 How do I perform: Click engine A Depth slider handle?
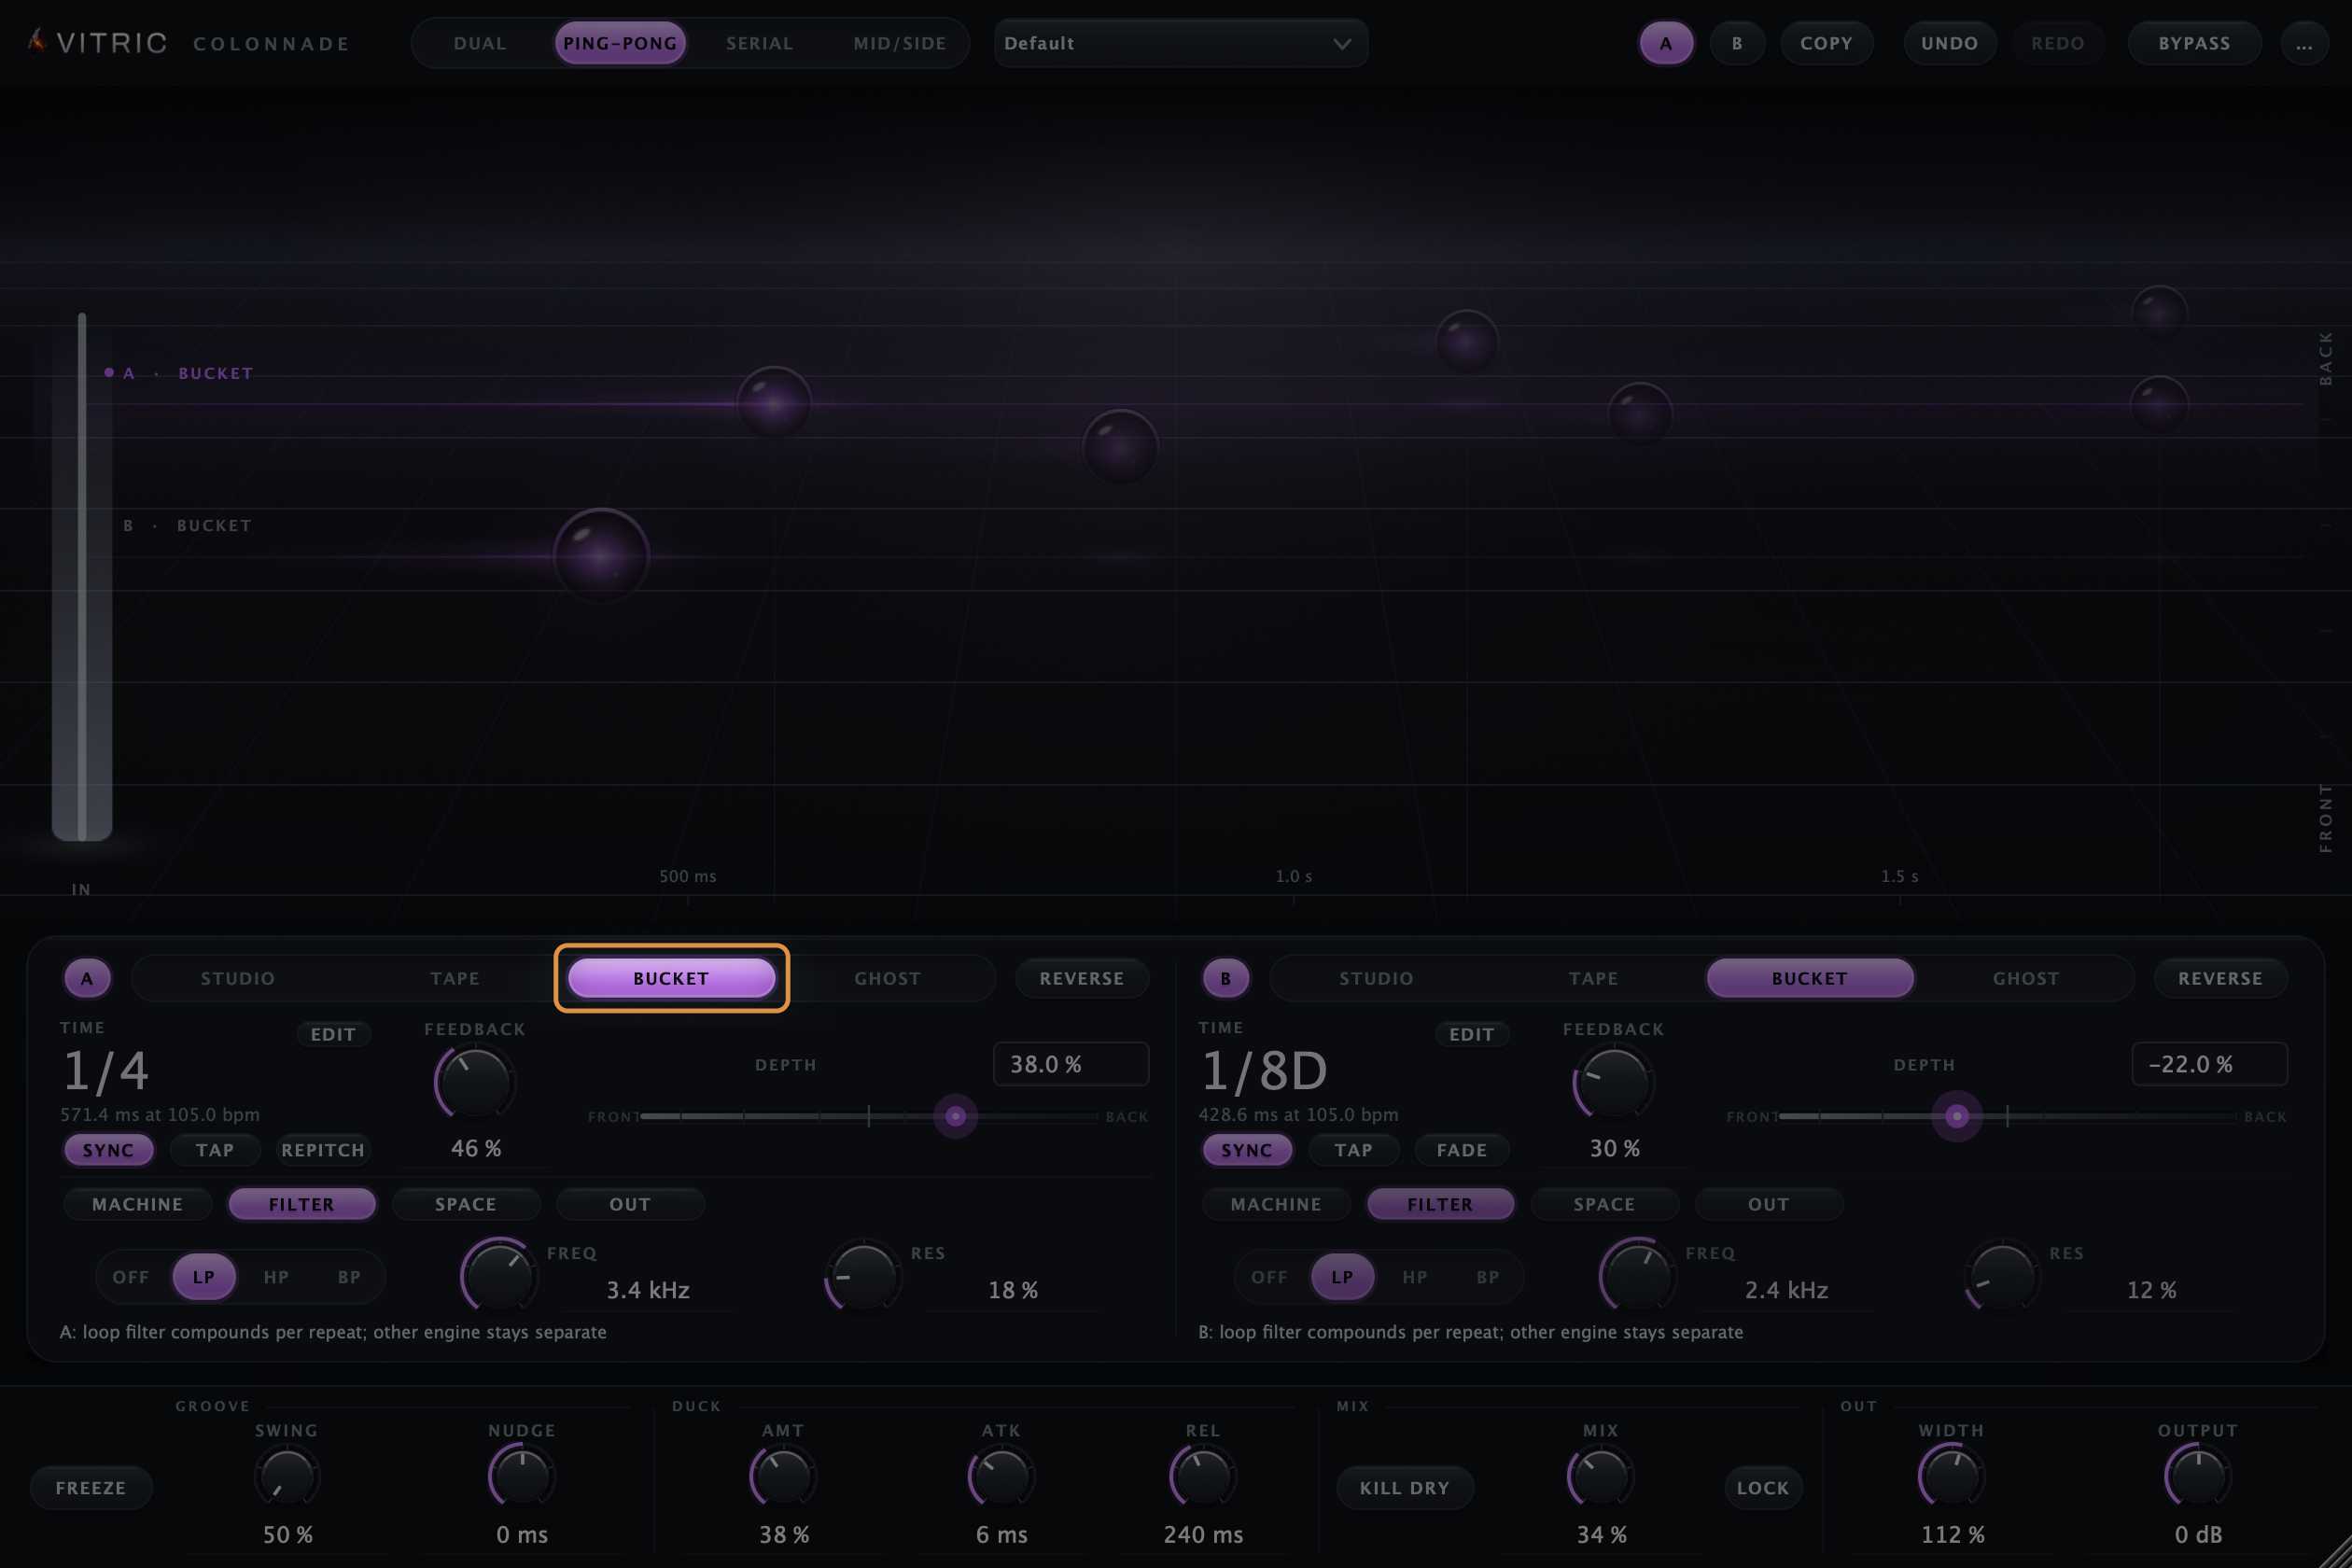click(x=955, y=1116)
